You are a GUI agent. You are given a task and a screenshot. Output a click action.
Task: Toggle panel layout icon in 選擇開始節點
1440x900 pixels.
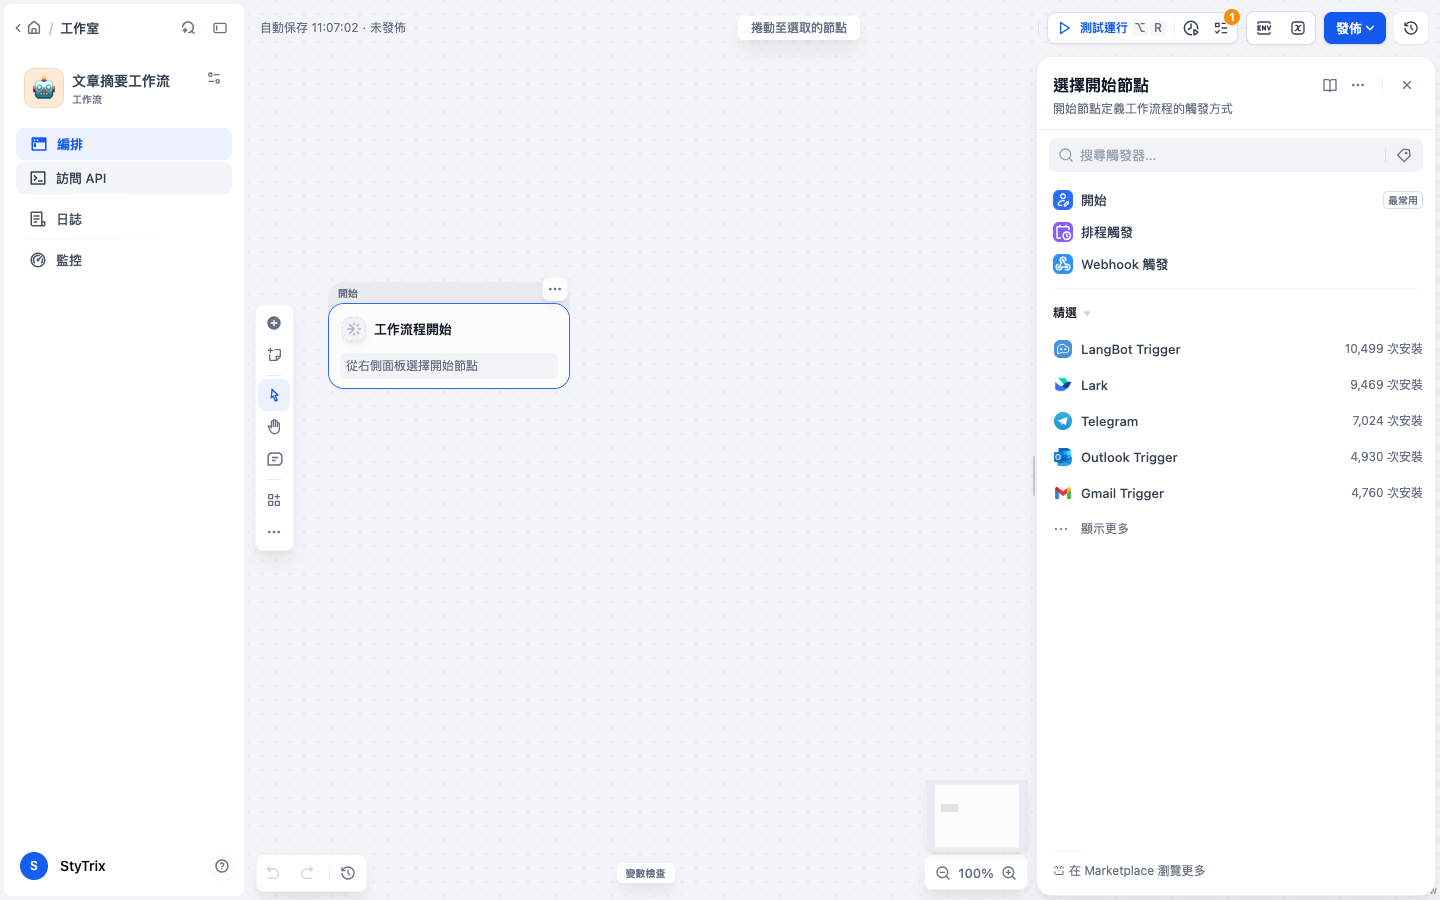point(1330,85)
